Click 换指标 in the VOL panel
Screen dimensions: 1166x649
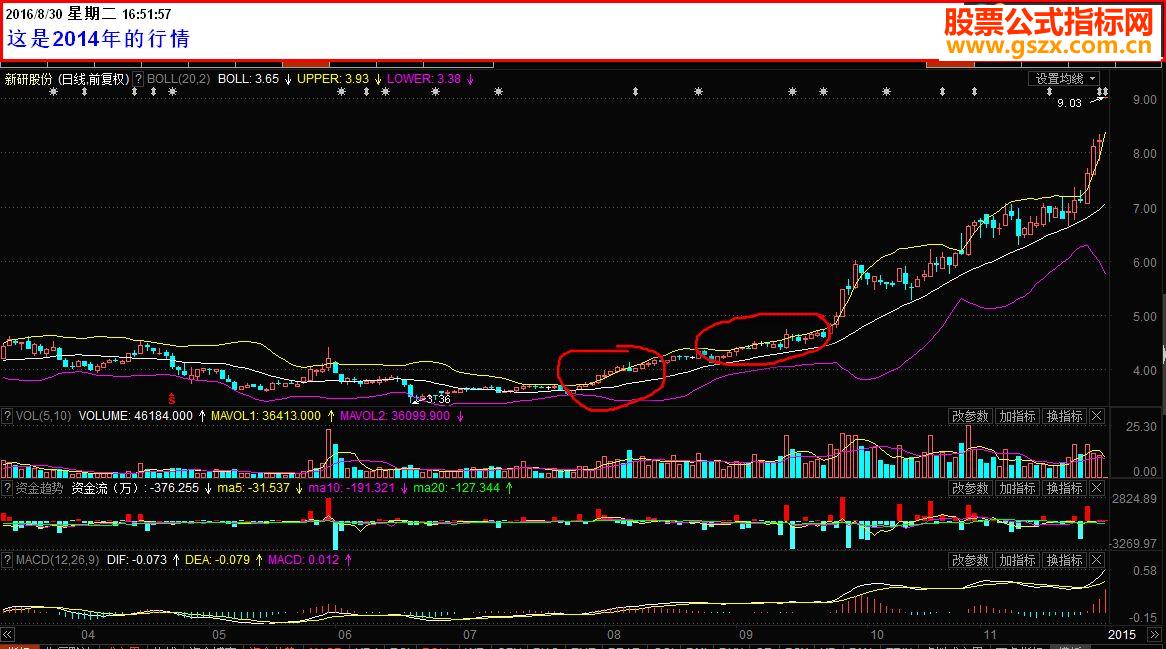point(1064,416)
